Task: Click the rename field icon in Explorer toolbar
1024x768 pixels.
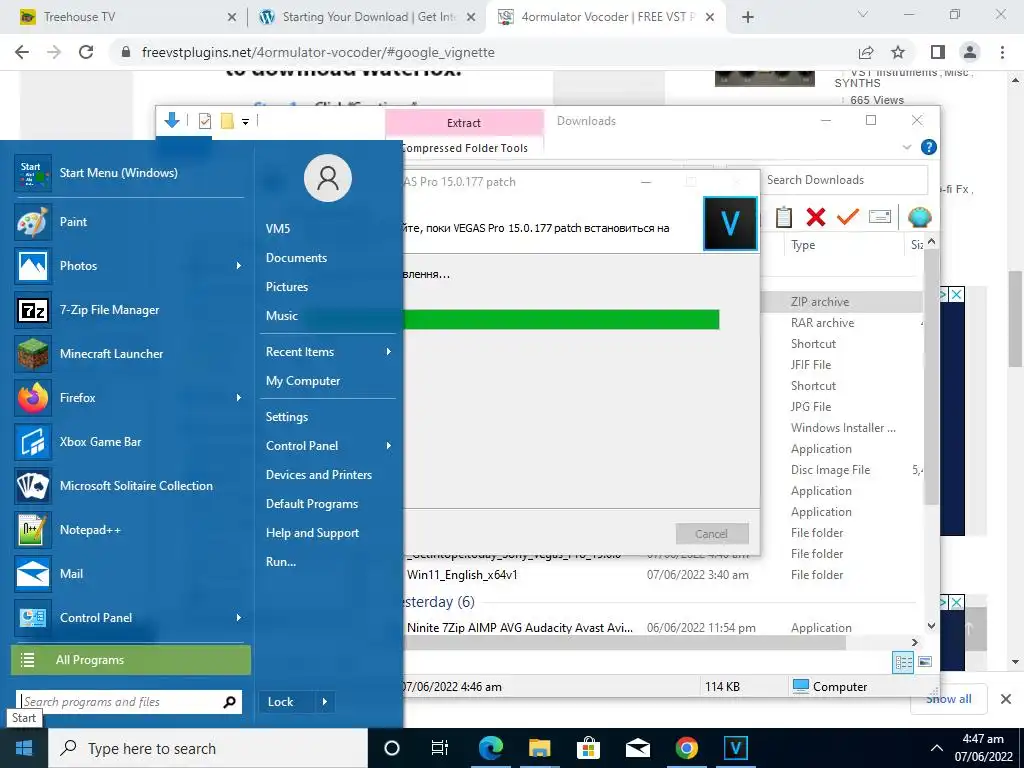Action: click(x=880, y=217)
